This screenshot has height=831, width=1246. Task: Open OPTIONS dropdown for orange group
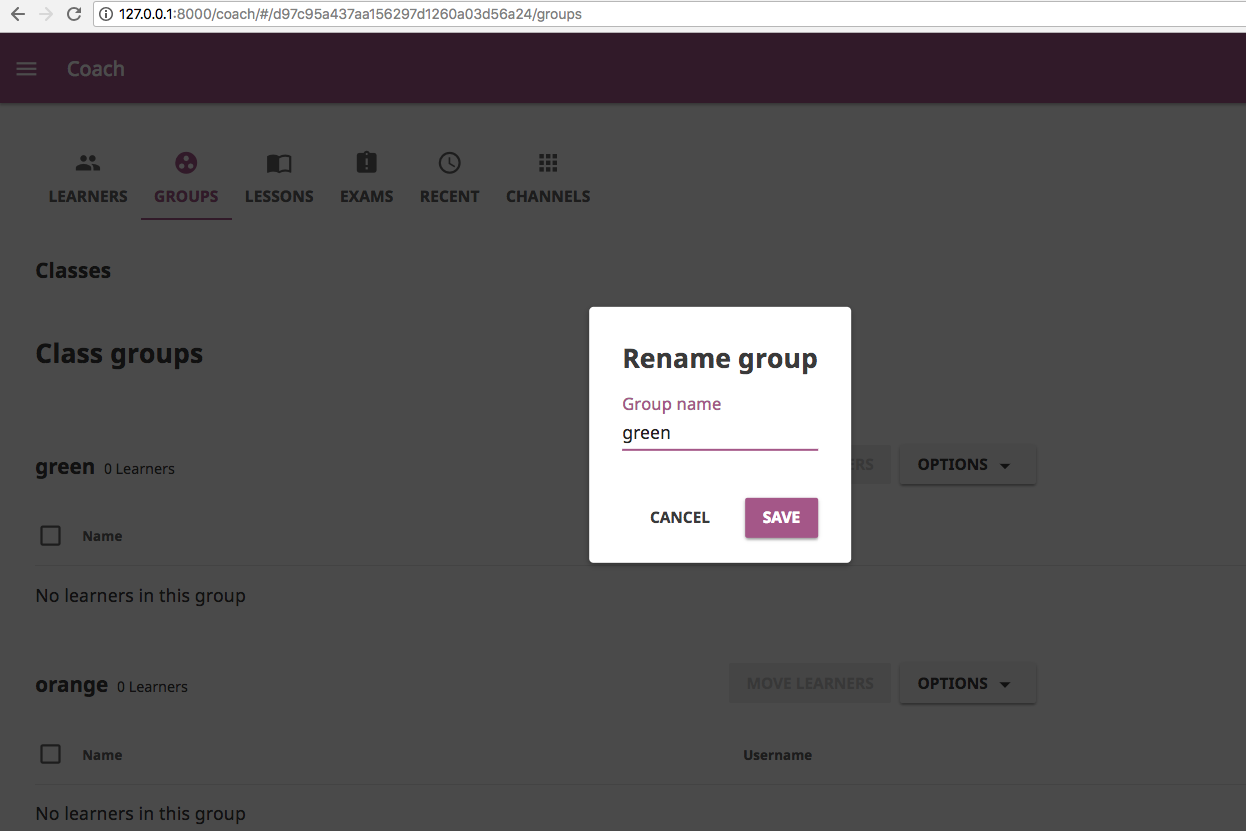point(967,683)
